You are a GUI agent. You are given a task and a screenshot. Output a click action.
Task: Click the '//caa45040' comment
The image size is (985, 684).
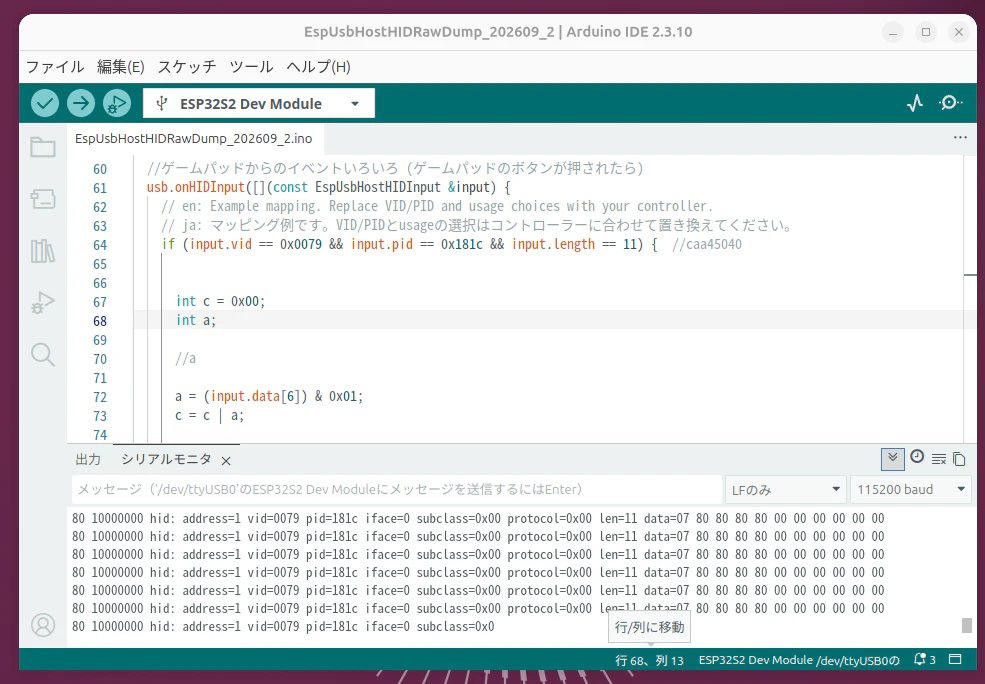(707, 244)
